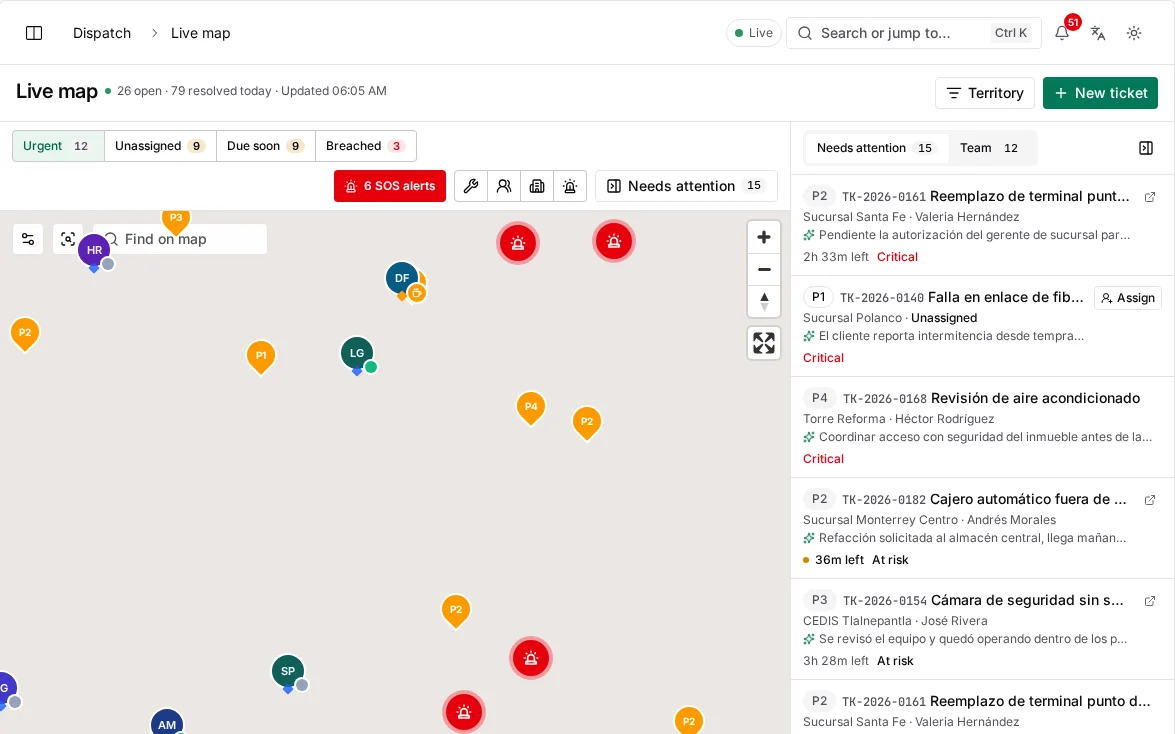Toggle the Unassigned filter chip
This screenshot has height=734, width=1175.
[160, 146]
